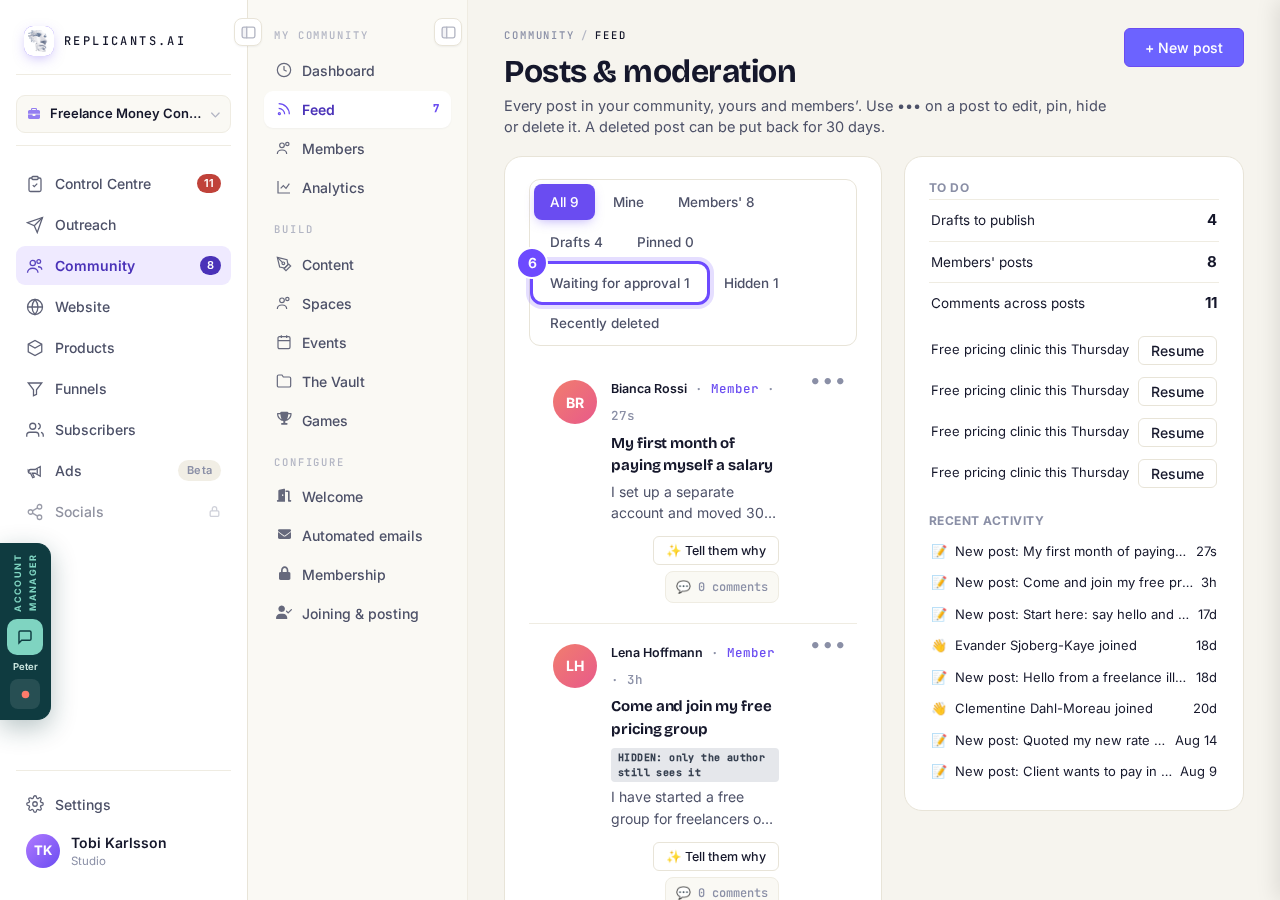Open Funnels filter icon

pos(35,389)
